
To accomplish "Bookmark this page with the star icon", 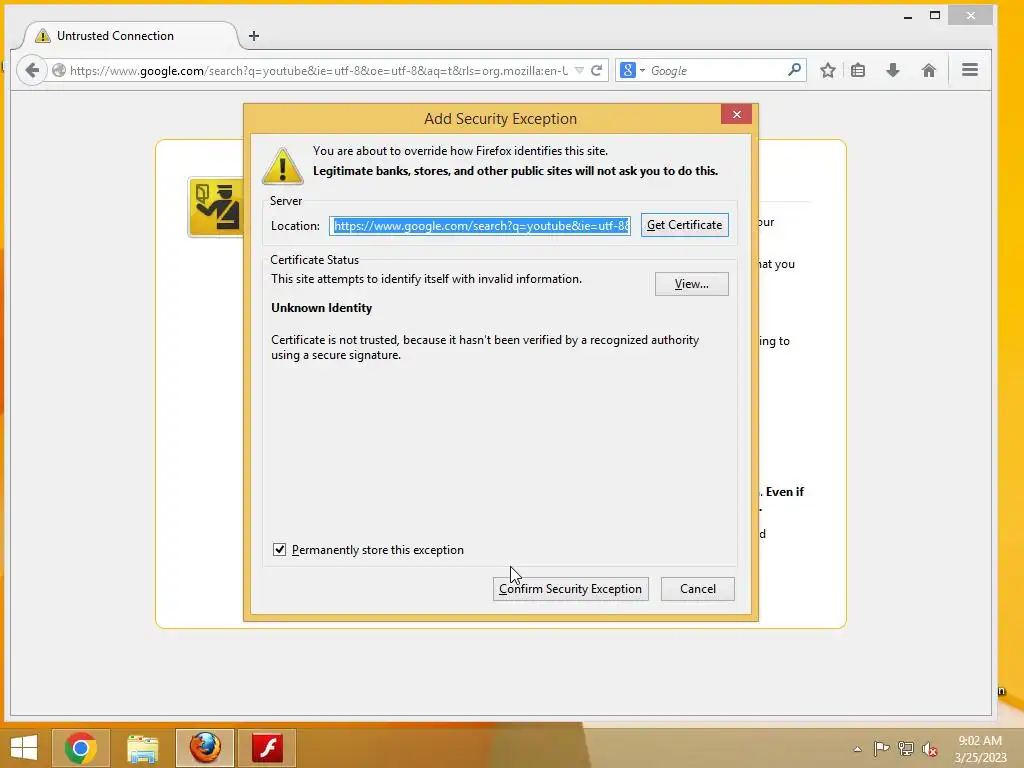I will click(827, 71).
